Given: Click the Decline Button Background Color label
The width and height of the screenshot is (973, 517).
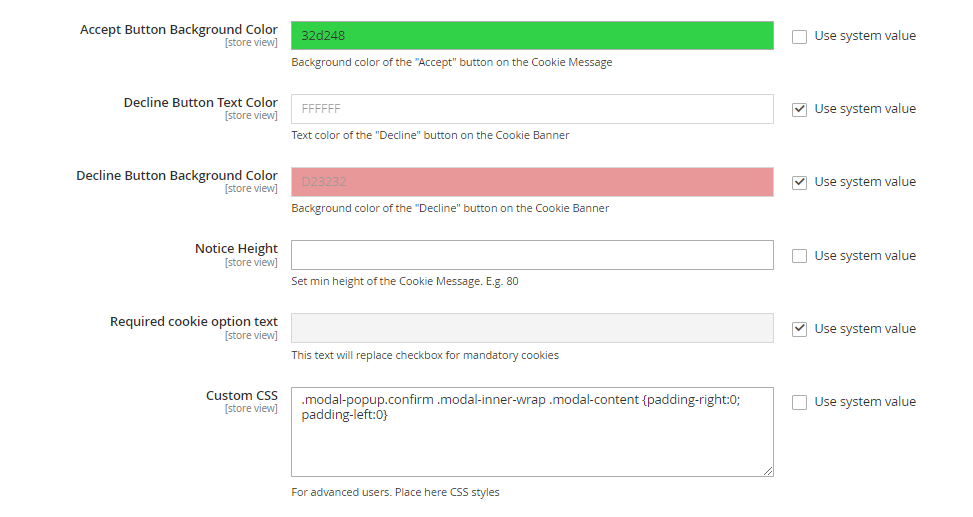Looking at the screenshot, I should 177,176.
